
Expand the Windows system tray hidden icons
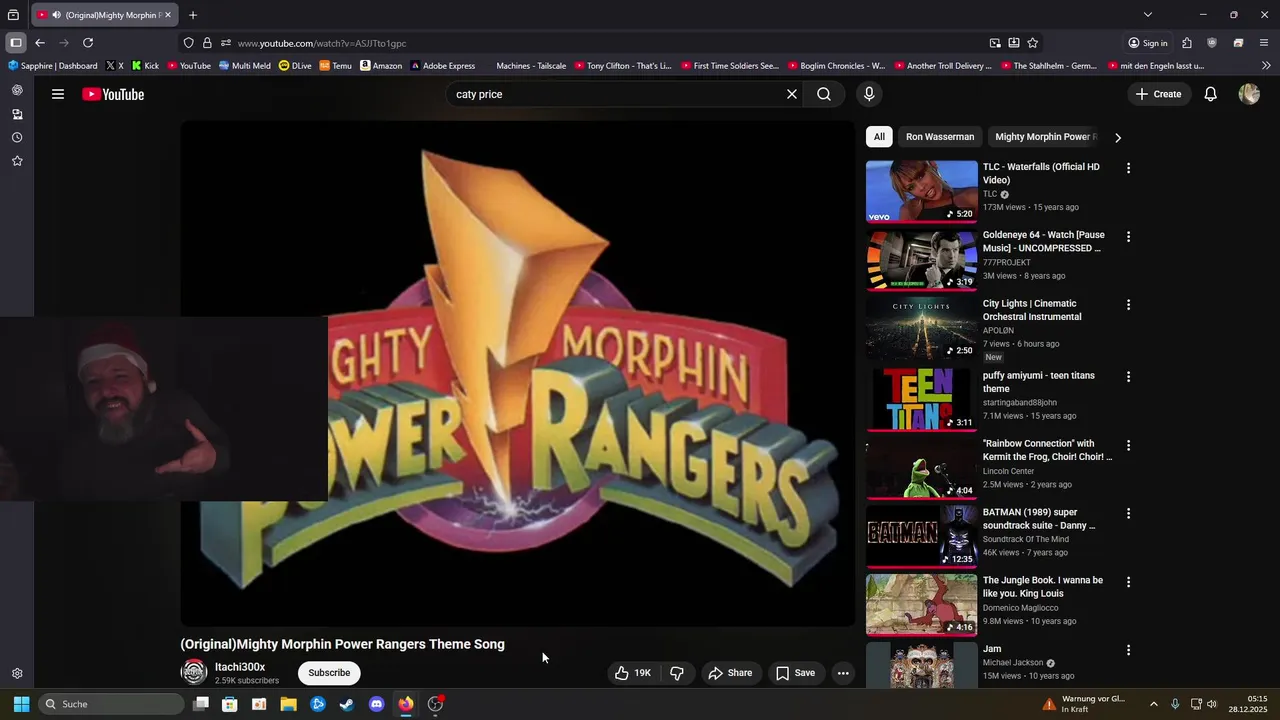pos(1153,704)
